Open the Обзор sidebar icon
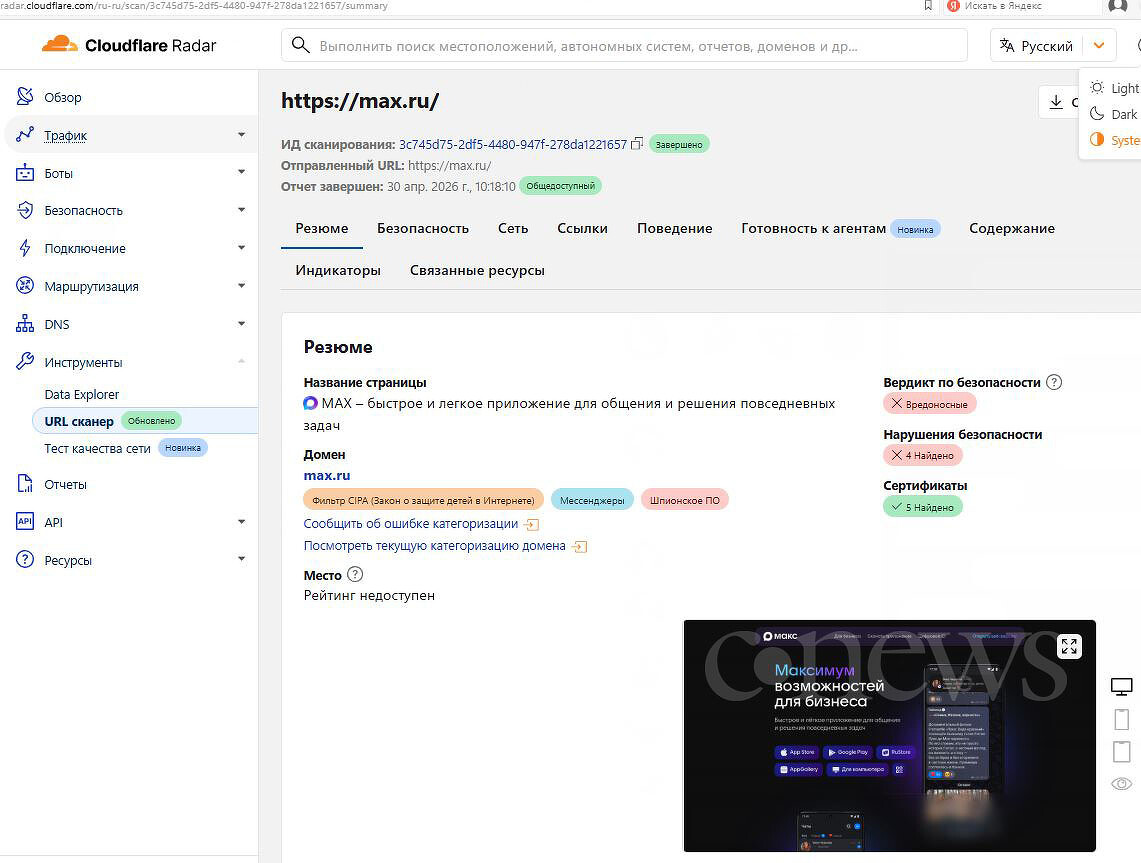The image size is (1141, 863). [x=25, y=96]
